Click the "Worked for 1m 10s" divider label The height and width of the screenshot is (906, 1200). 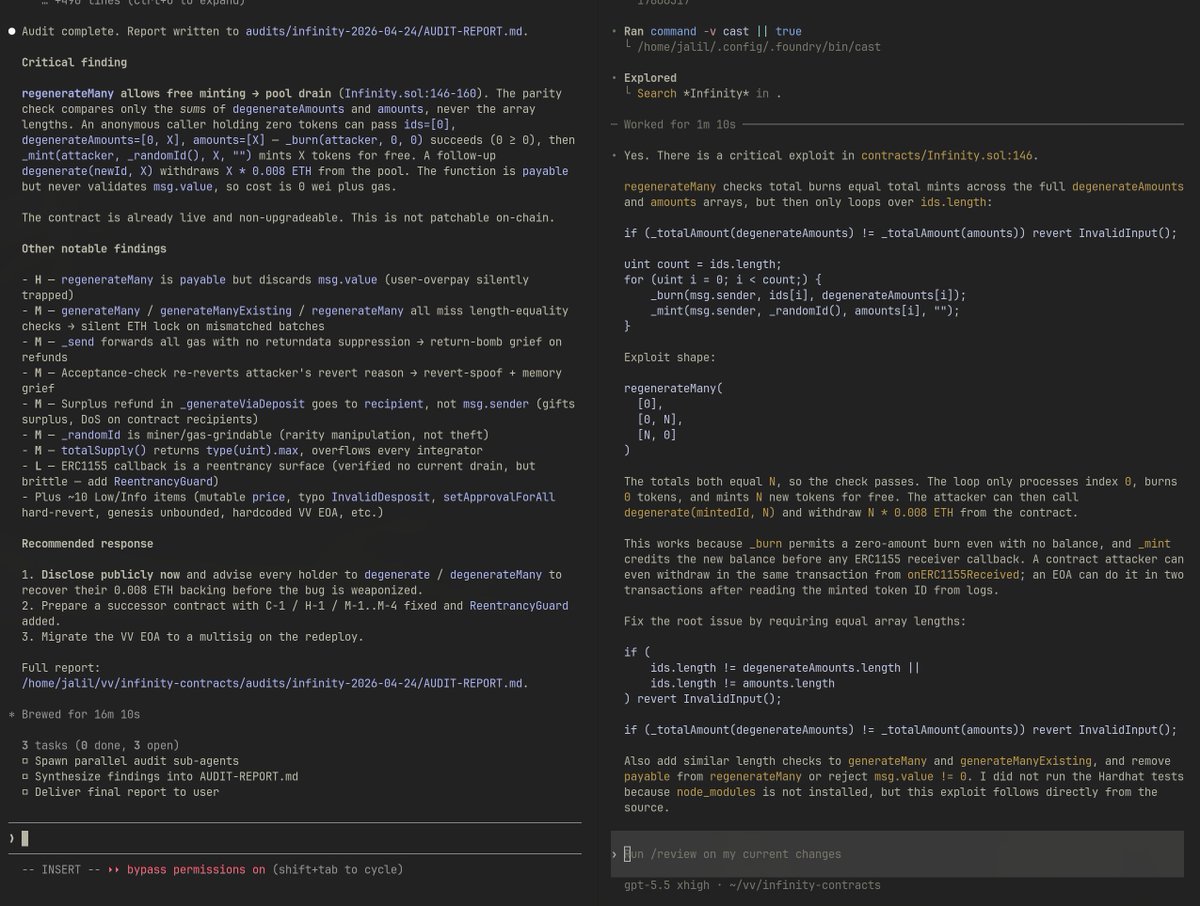[680, 124]
